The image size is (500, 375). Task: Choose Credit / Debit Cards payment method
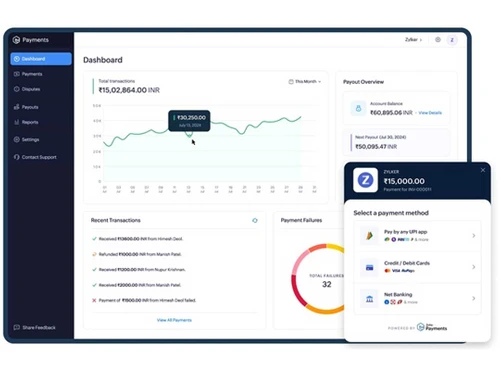[417, 267]
